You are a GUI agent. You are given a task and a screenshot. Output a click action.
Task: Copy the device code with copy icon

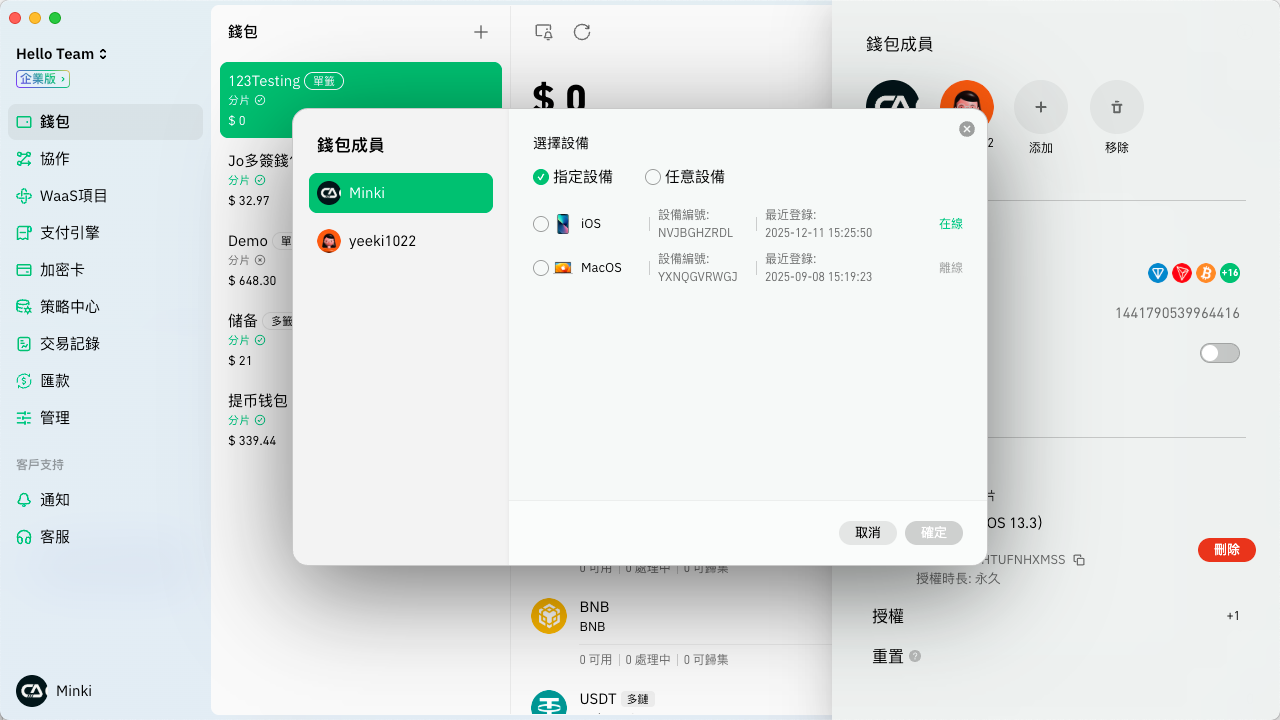point(1079,560)
